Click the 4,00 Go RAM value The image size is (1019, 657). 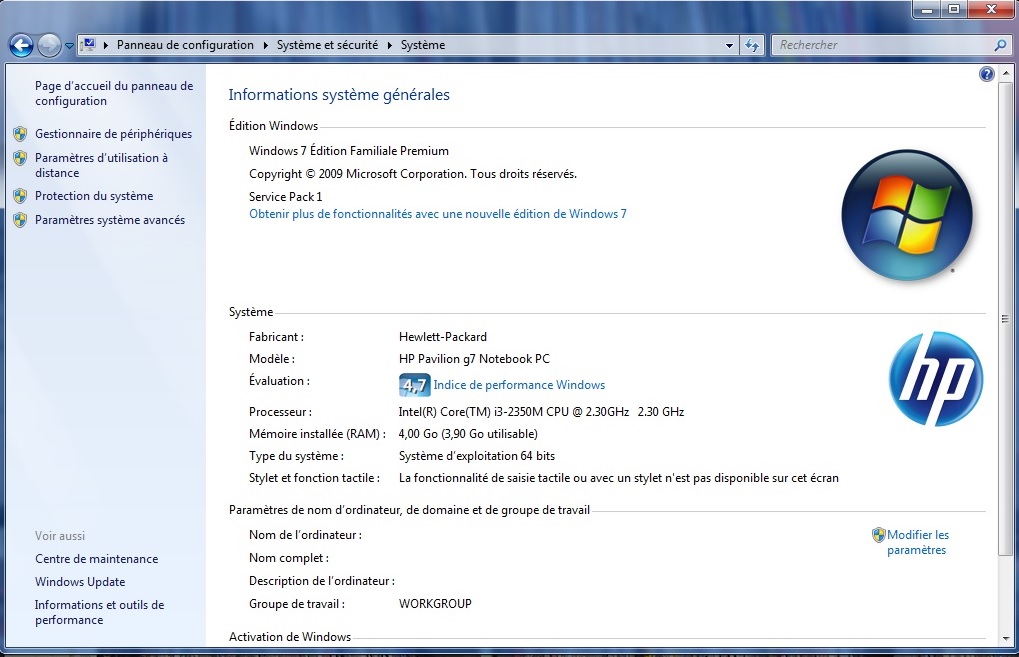tap(468, 433)
